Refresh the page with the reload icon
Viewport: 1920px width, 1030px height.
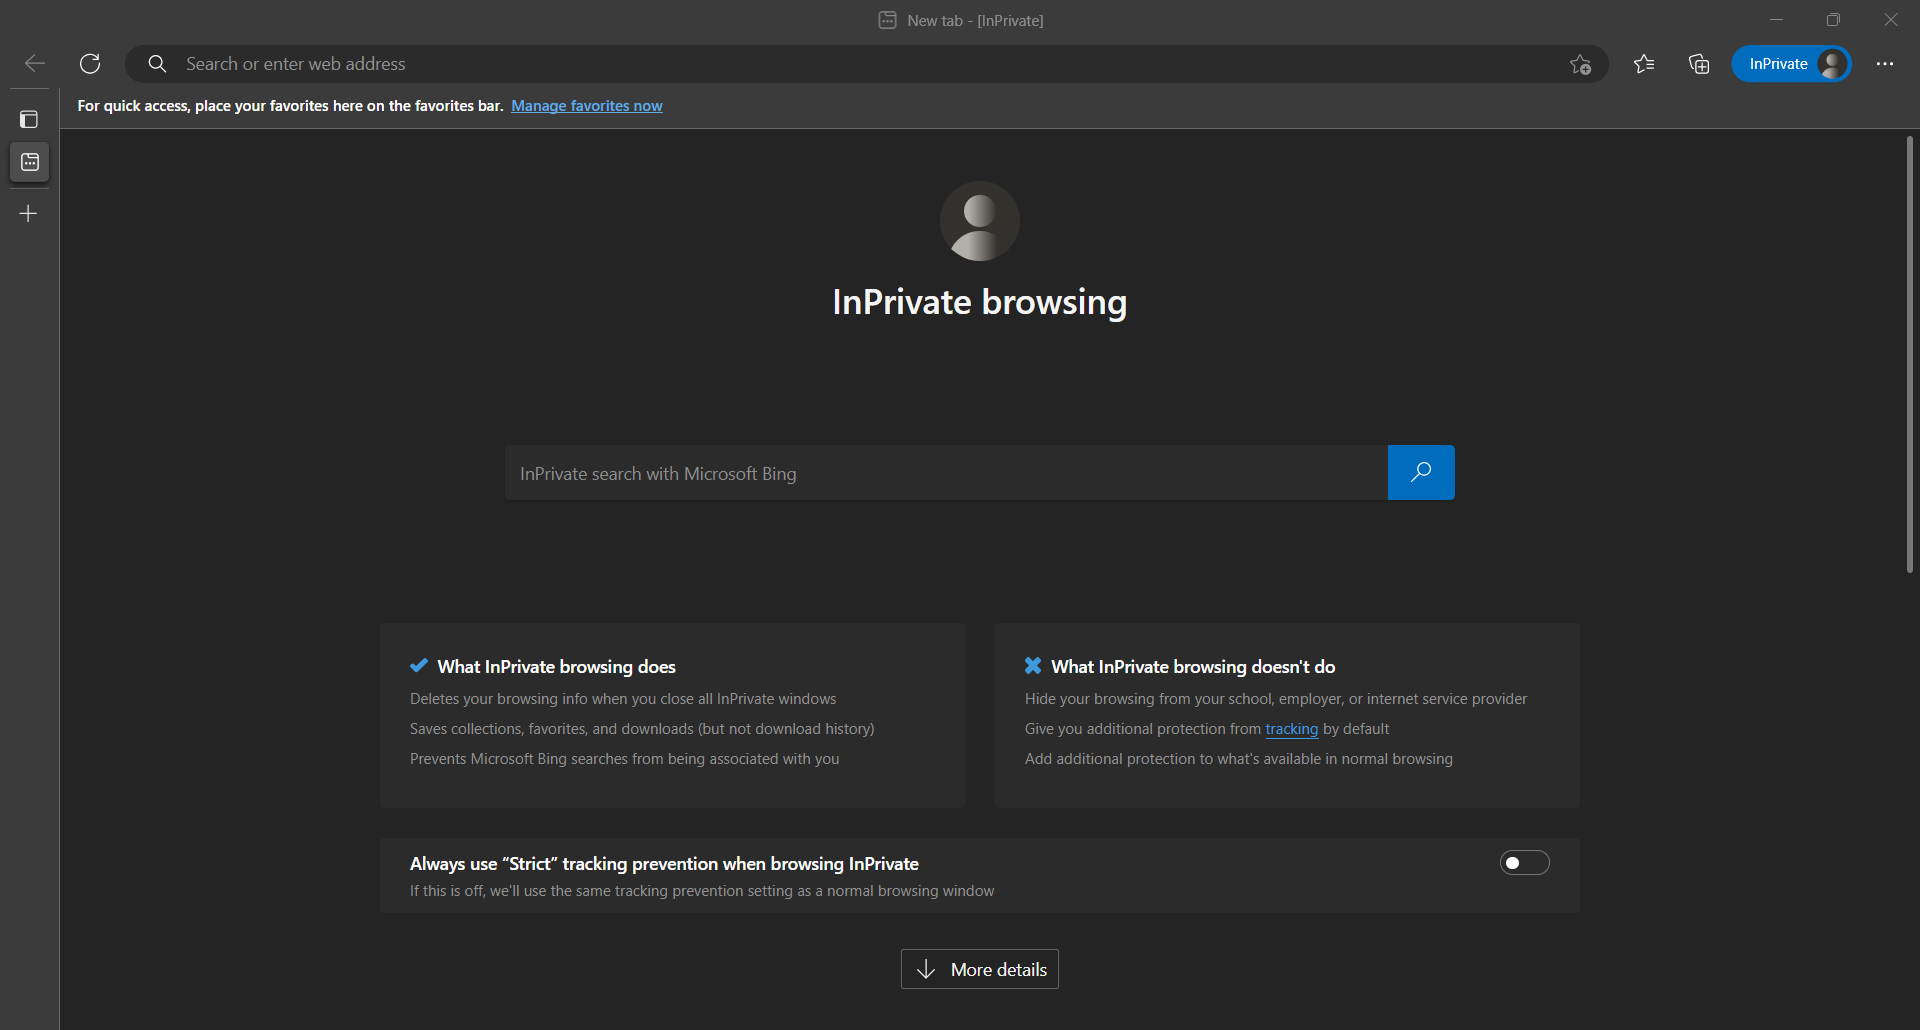click(x=90, y=64)
